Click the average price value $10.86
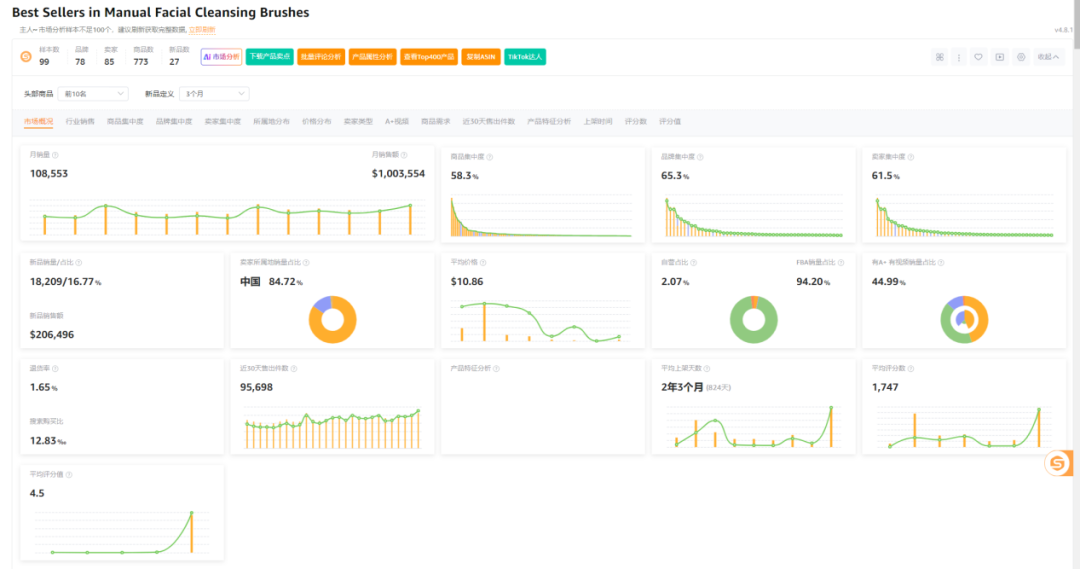1080x569 pixels. click(x=467, y=282)
